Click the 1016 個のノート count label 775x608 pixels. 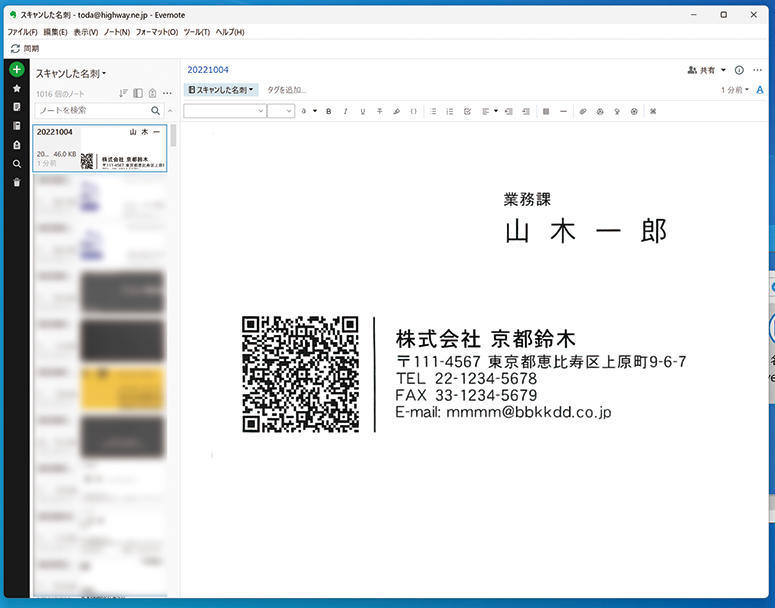[60, 93]
